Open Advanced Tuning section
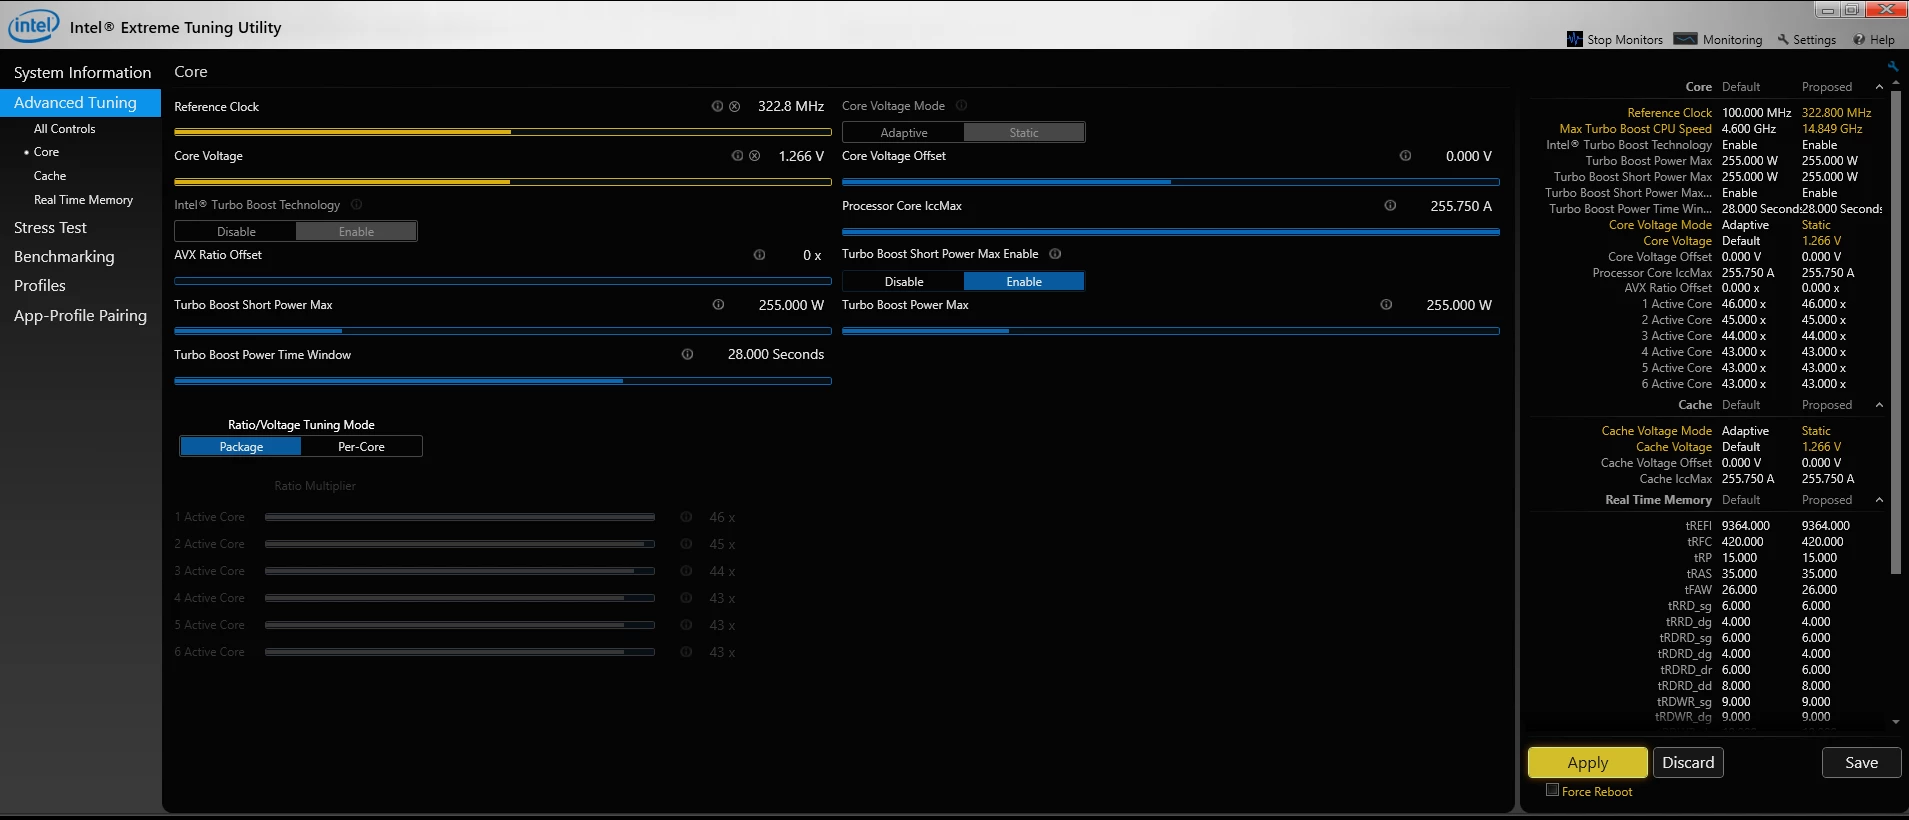This screenshot has width=1909, height=820. pyautogui.click(x=80, y=103)
